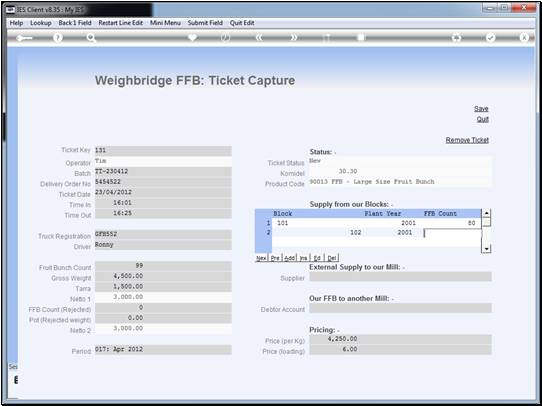
Task: Go forward with the double right arrow icon
Action: 293,38
